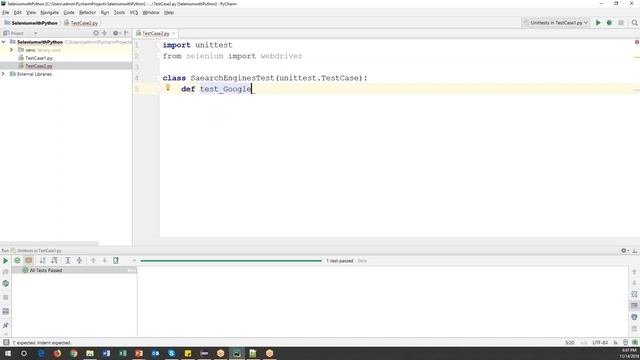This screenshot has width=640, height=360.
Task: Open the Navigate menu
Action: coord(49,13)
